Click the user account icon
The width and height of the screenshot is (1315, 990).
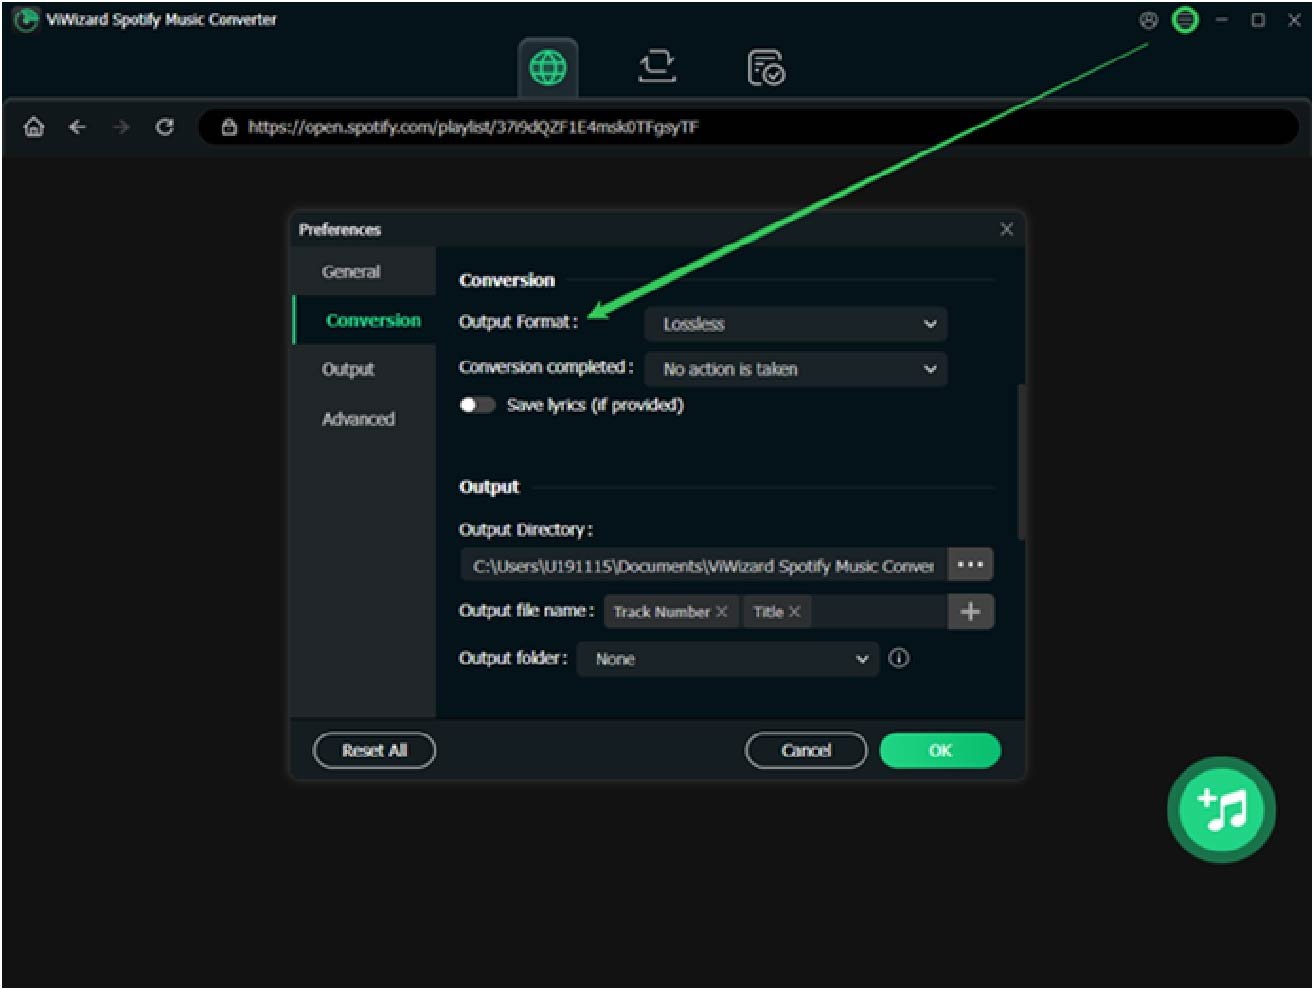[1149, 20]
